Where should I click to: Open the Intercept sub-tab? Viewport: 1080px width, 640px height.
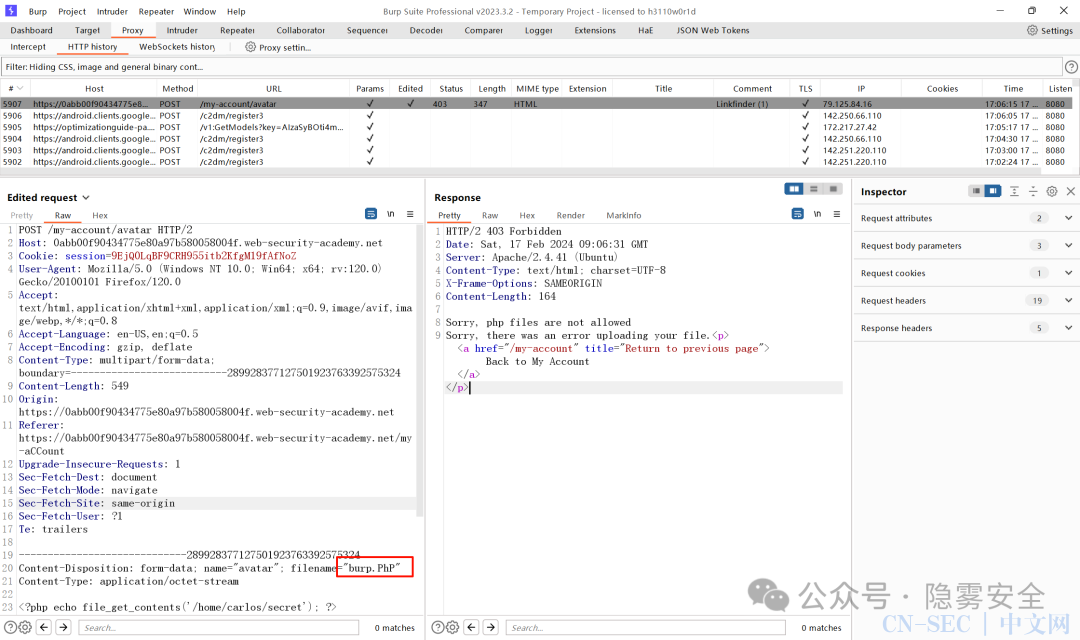[28, 47]
